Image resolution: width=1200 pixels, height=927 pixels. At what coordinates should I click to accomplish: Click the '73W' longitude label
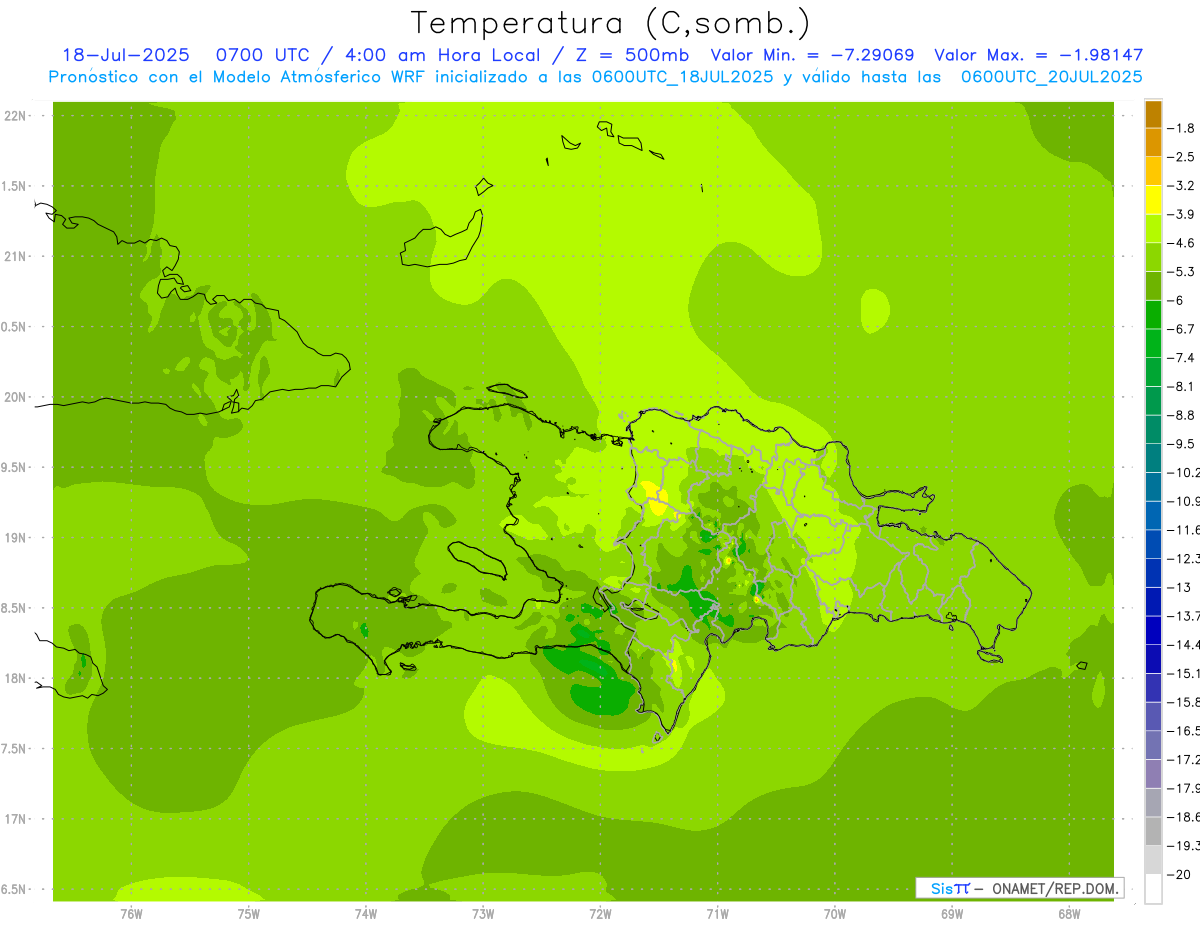coord(483,912)
